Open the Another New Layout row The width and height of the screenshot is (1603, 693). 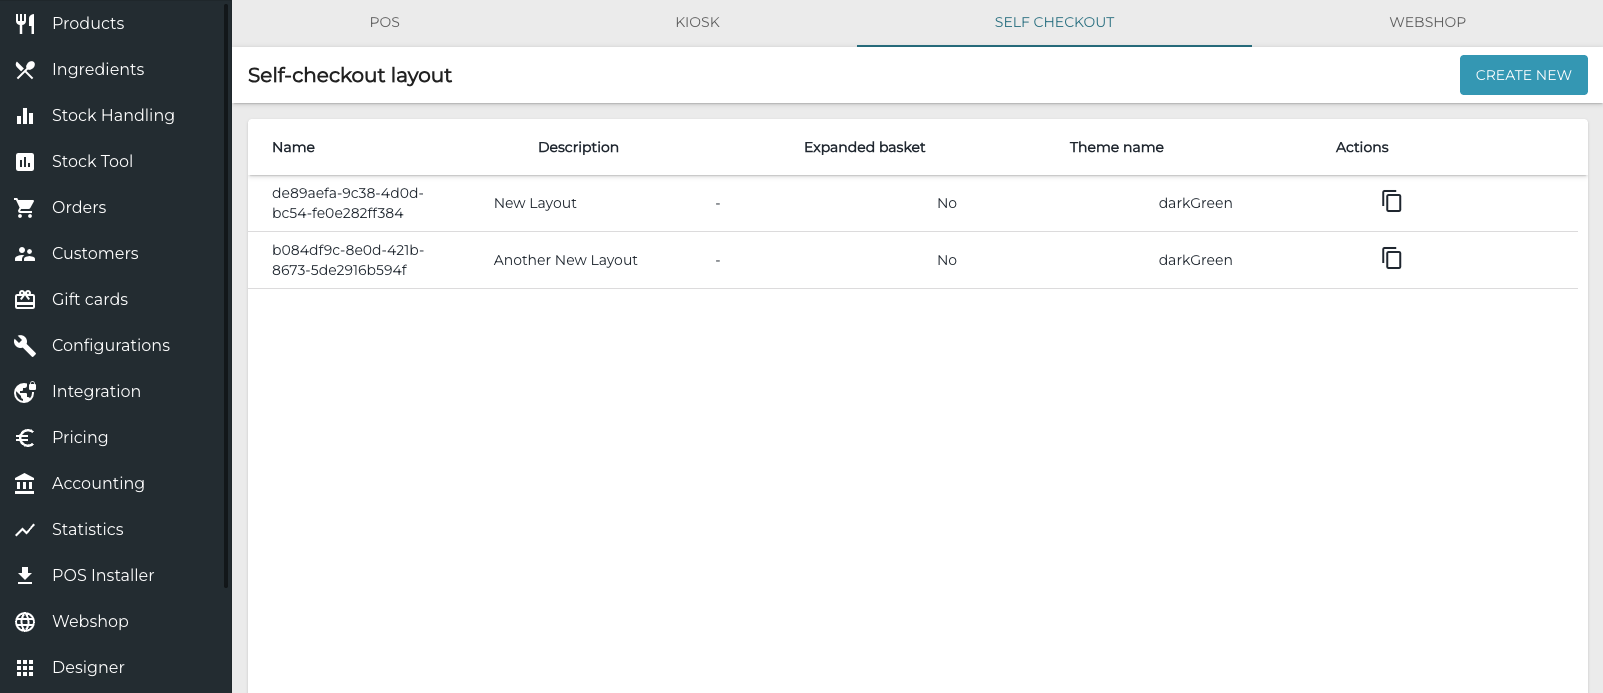click(913, 260)
